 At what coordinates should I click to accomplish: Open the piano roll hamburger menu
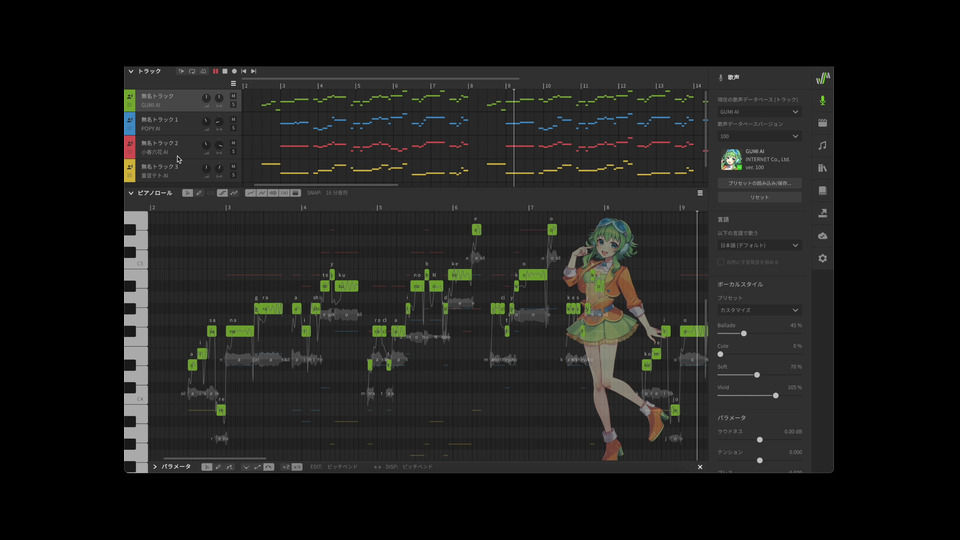point(700,193)
